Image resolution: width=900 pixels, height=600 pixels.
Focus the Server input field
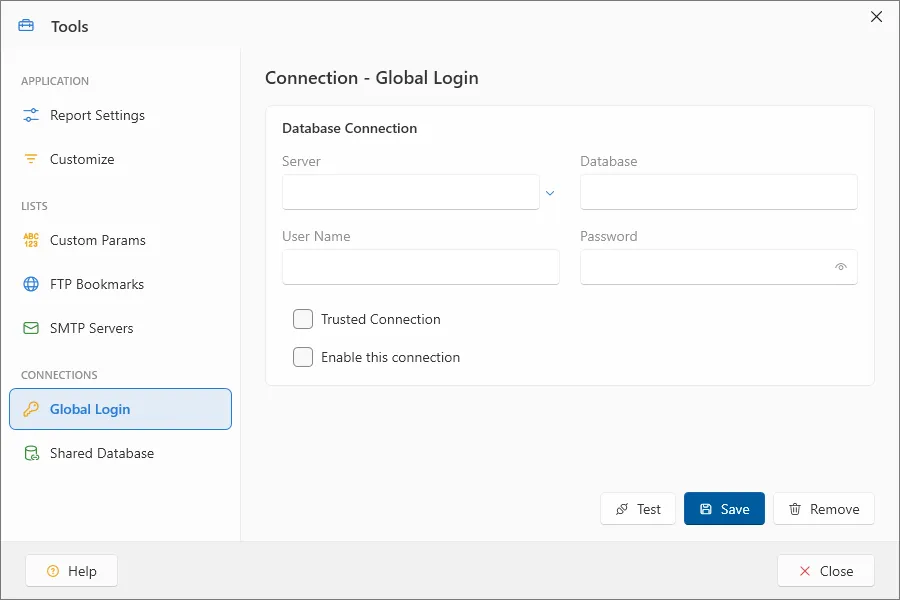tap(411, 192)
